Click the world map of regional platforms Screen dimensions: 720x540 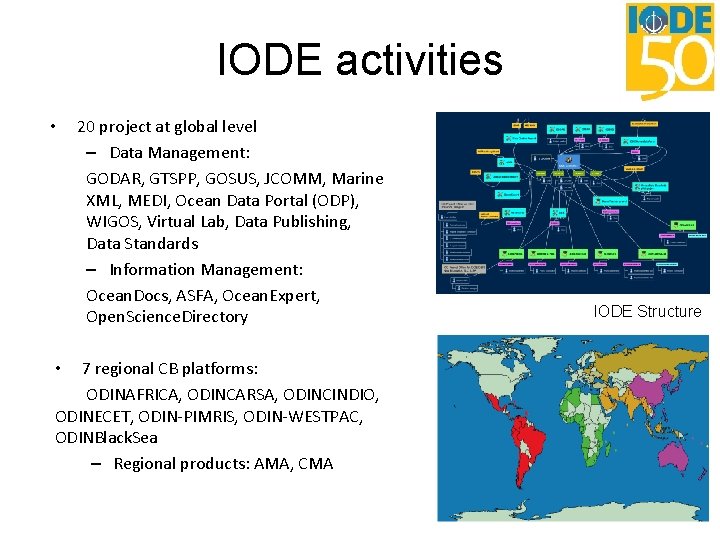point(573,428)
